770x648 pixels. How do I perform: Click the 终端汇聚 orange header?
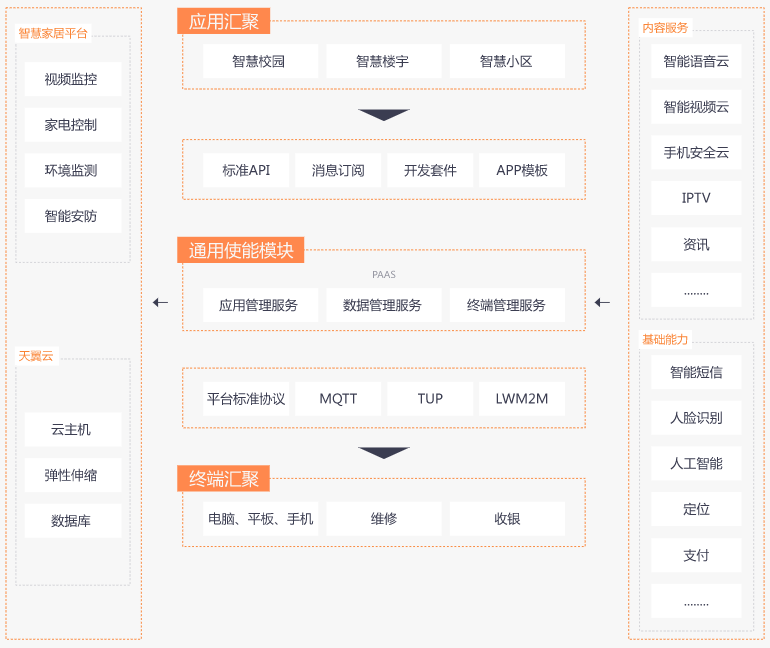[x=223, y=479]
